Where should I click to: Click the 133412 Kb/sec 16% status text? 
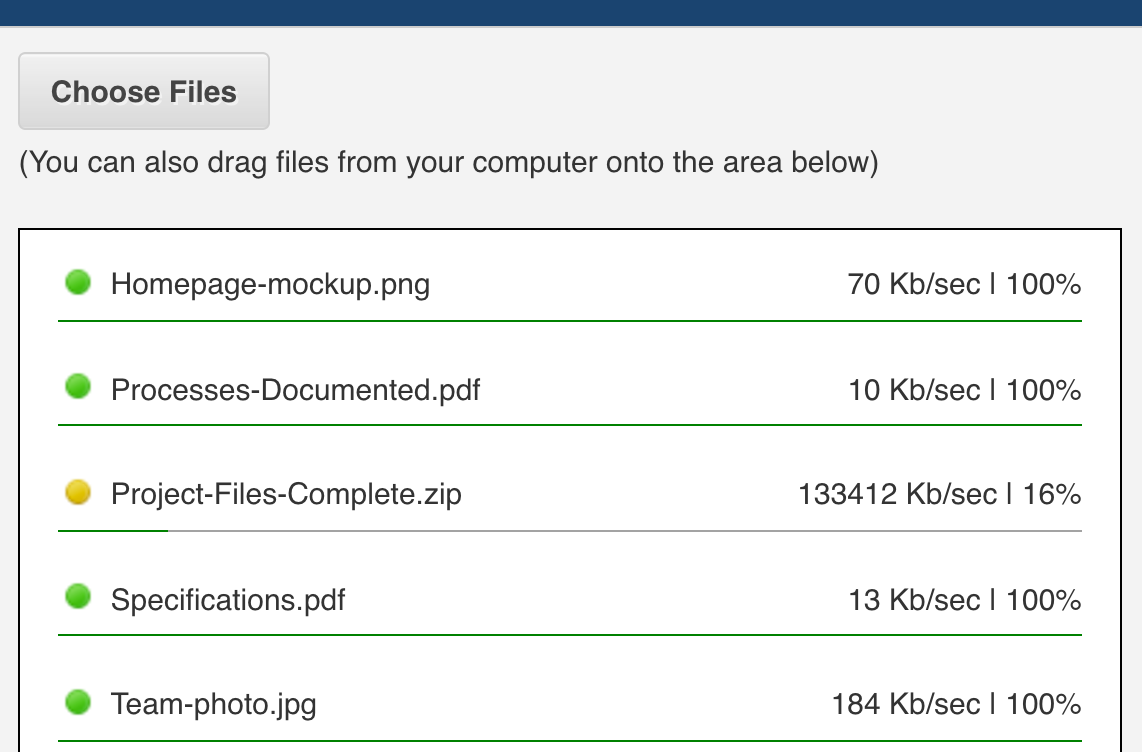tap(940, 494)
